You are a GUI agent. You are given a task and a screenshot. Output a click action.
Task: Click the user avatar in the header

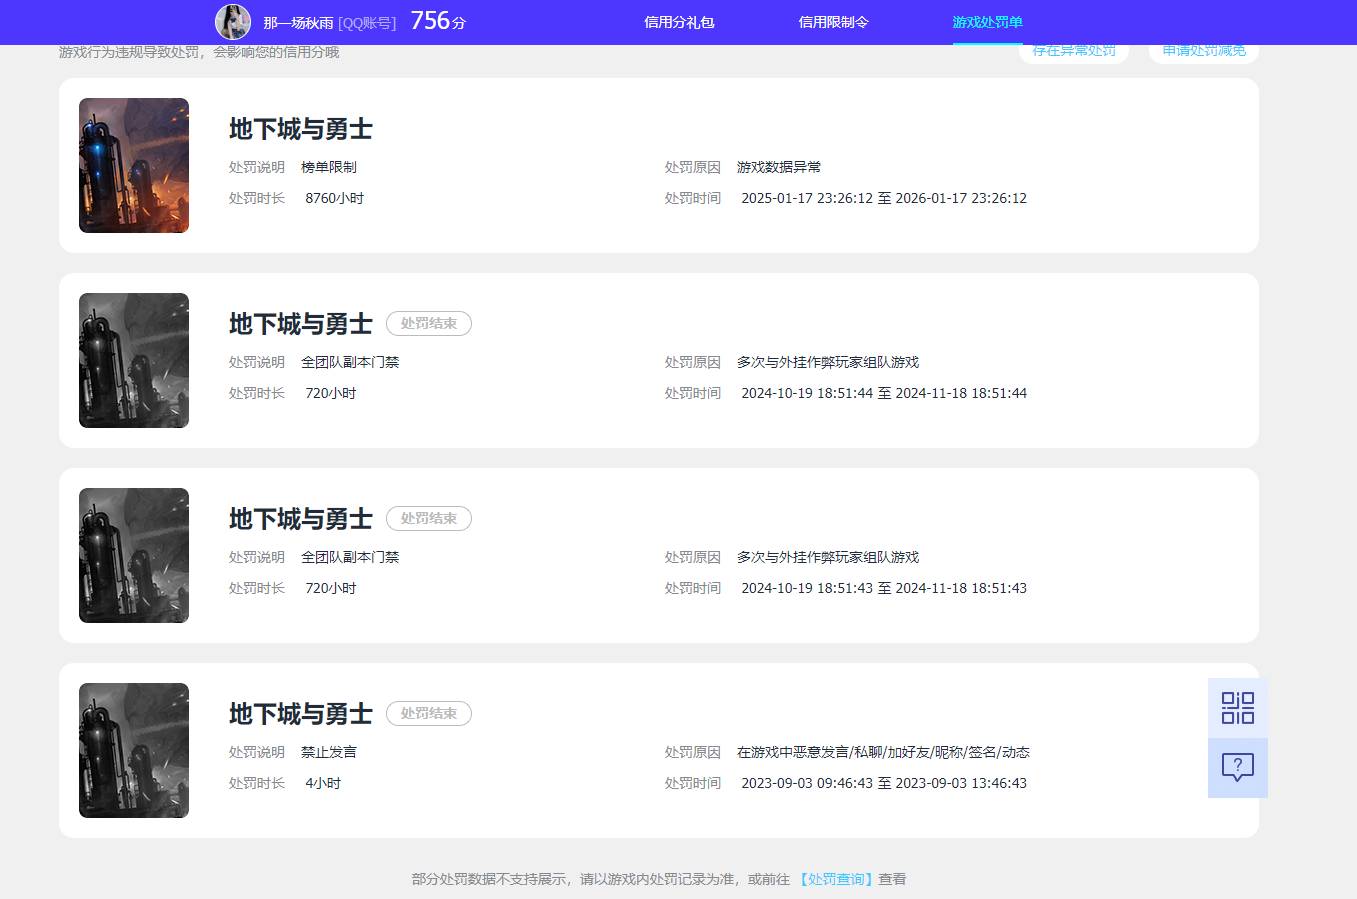tap(233, 22)
